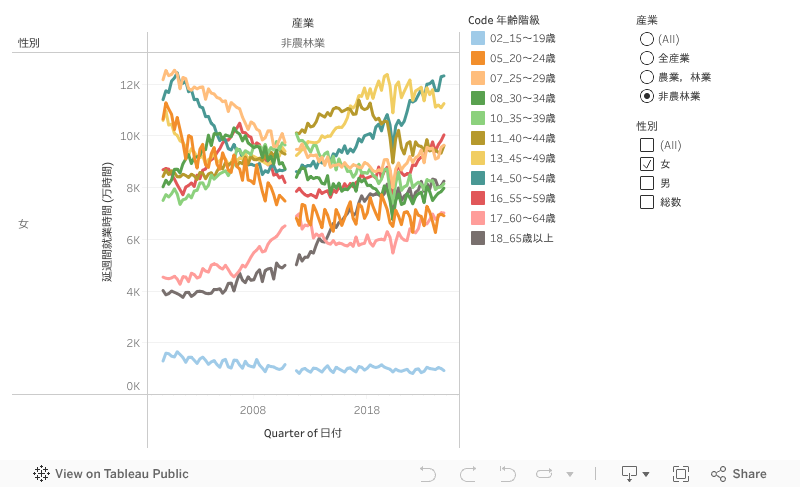Click the 2018 x-axis label
Image resolution: width=800 pixels, height=487 pixels.
367,410
